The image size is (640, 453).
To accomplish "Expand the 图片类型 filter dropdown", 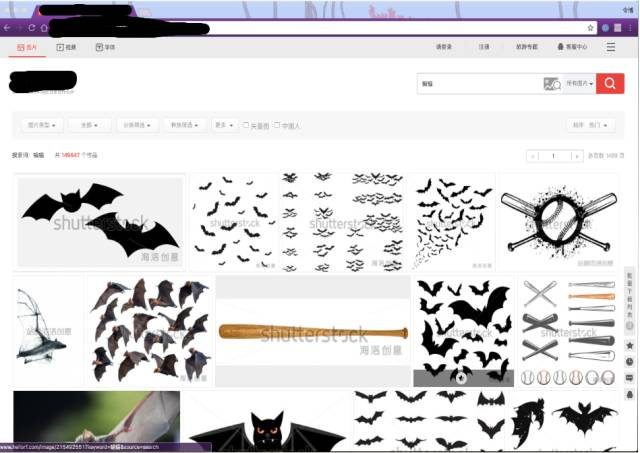I will 43,125.
